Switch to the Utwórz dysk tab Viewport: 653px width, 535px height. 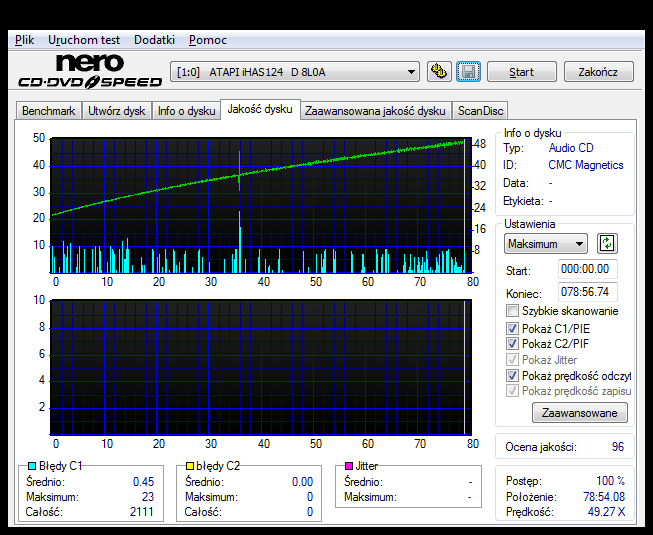(x=117, y=111)
